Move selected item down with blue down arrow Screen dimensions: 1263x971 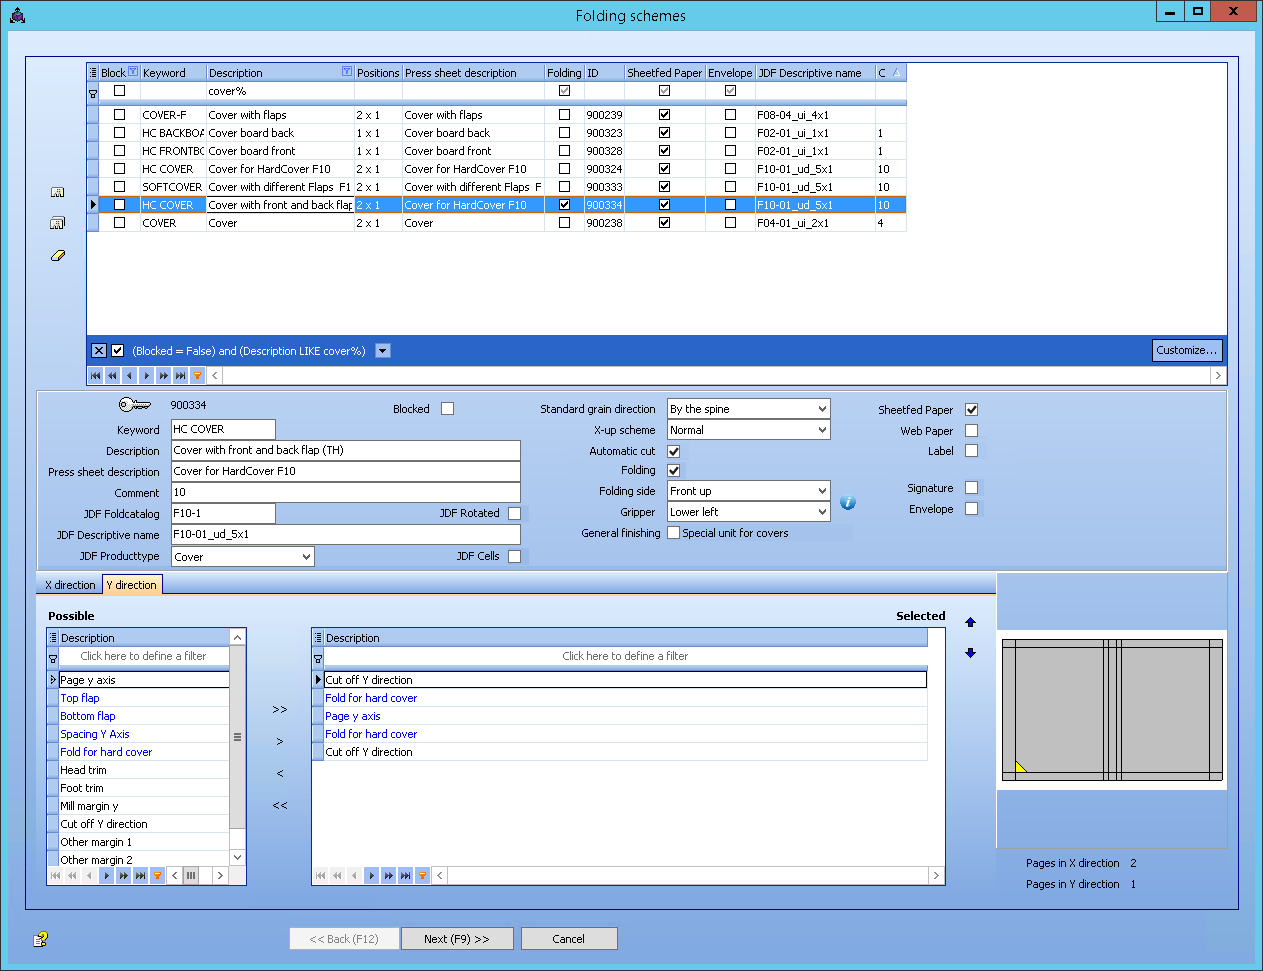click(x=970, y=653)
